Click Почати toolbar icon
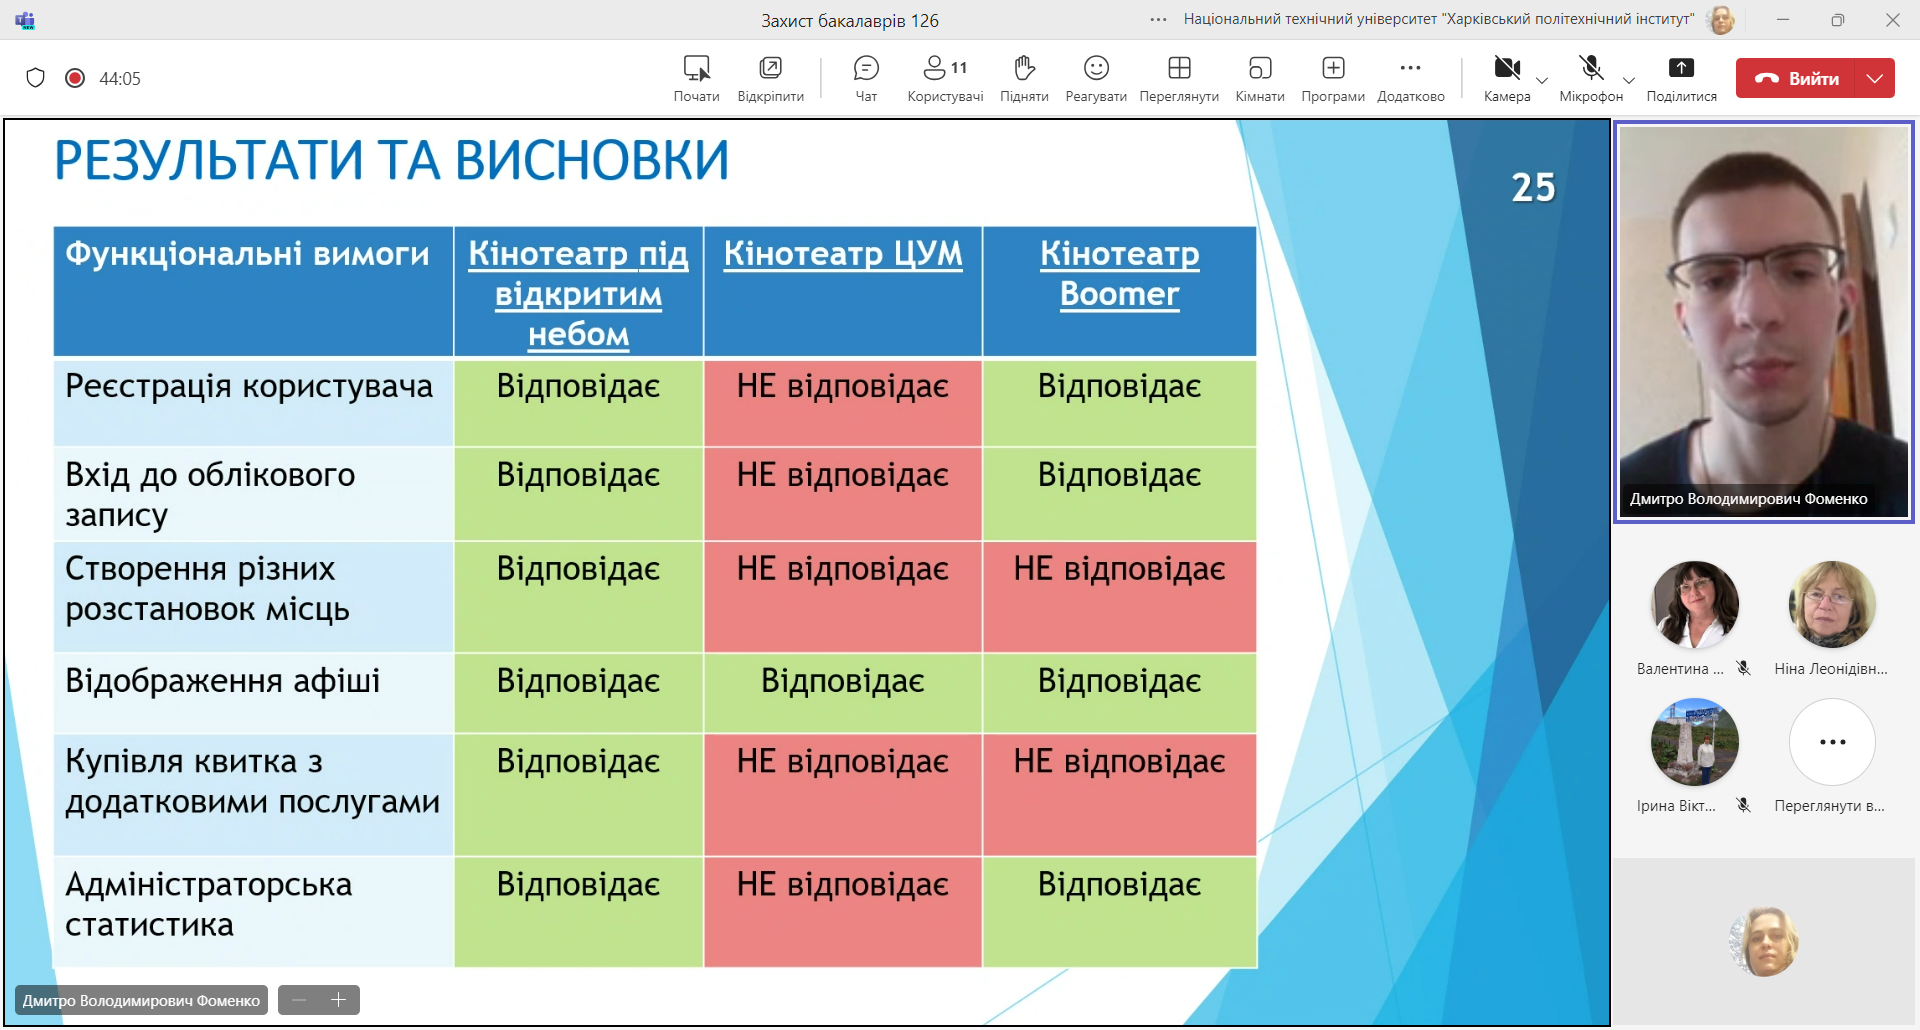Image resolution: width=1920 pixels, height=1030 pixels. click(696, 78)
